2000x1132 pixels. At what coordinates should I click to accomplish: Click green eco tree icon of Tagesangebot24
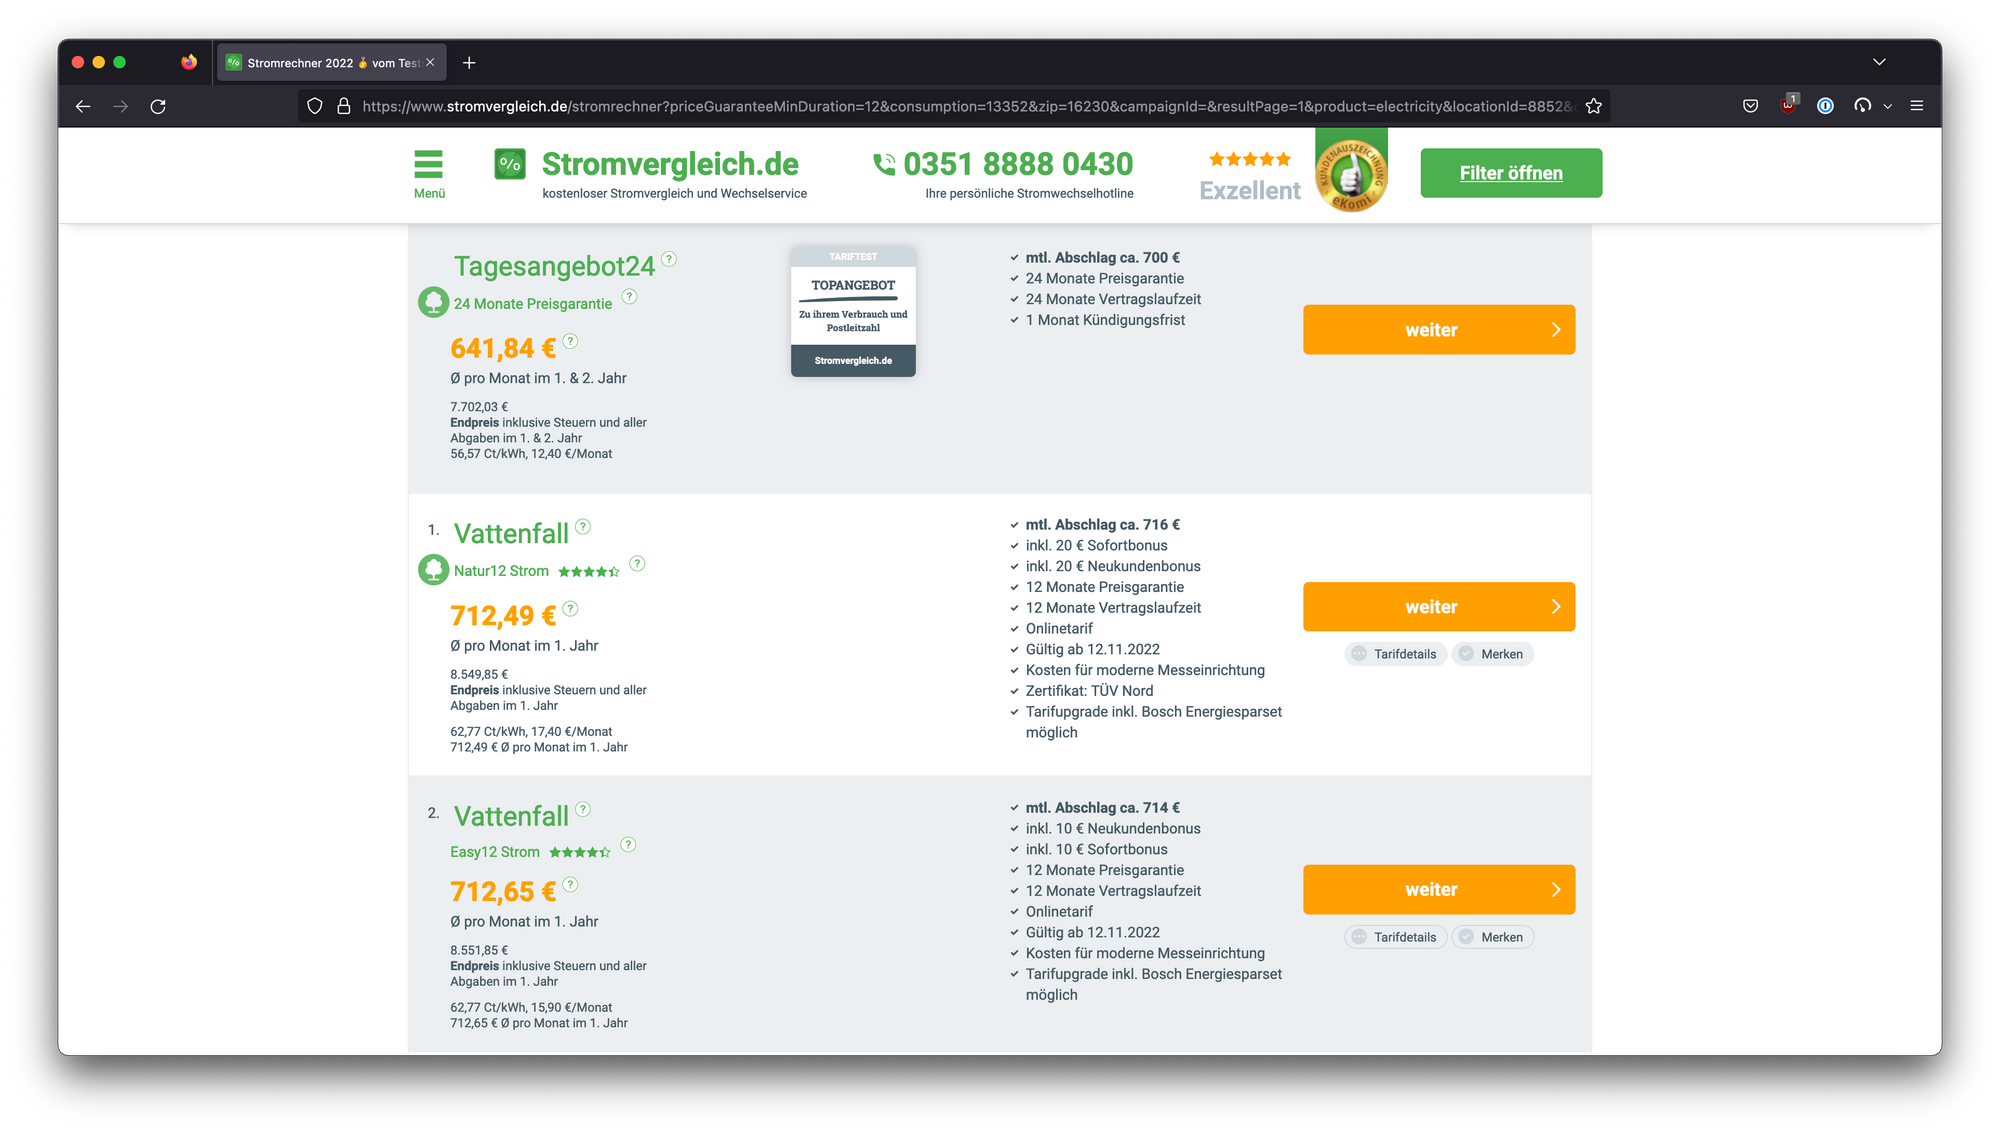[433, 302]
